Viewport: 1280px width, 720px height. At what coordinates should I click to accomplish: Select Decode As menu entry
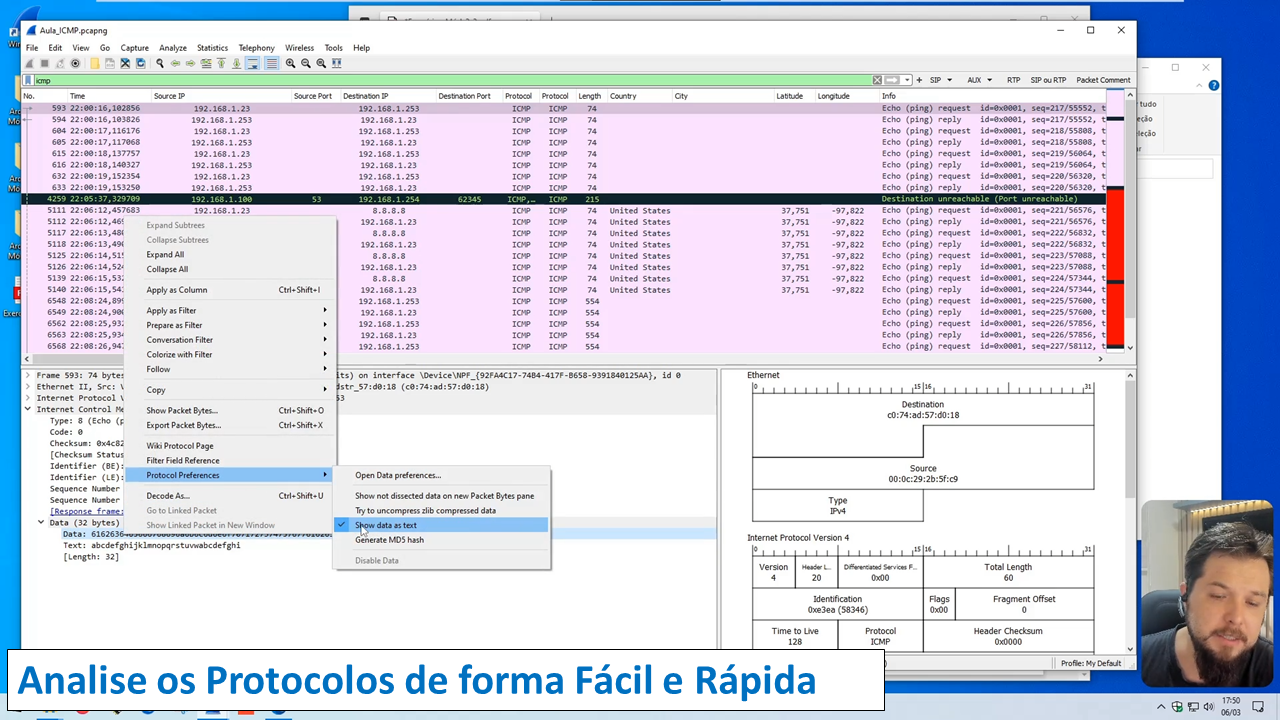coord(229,496)
